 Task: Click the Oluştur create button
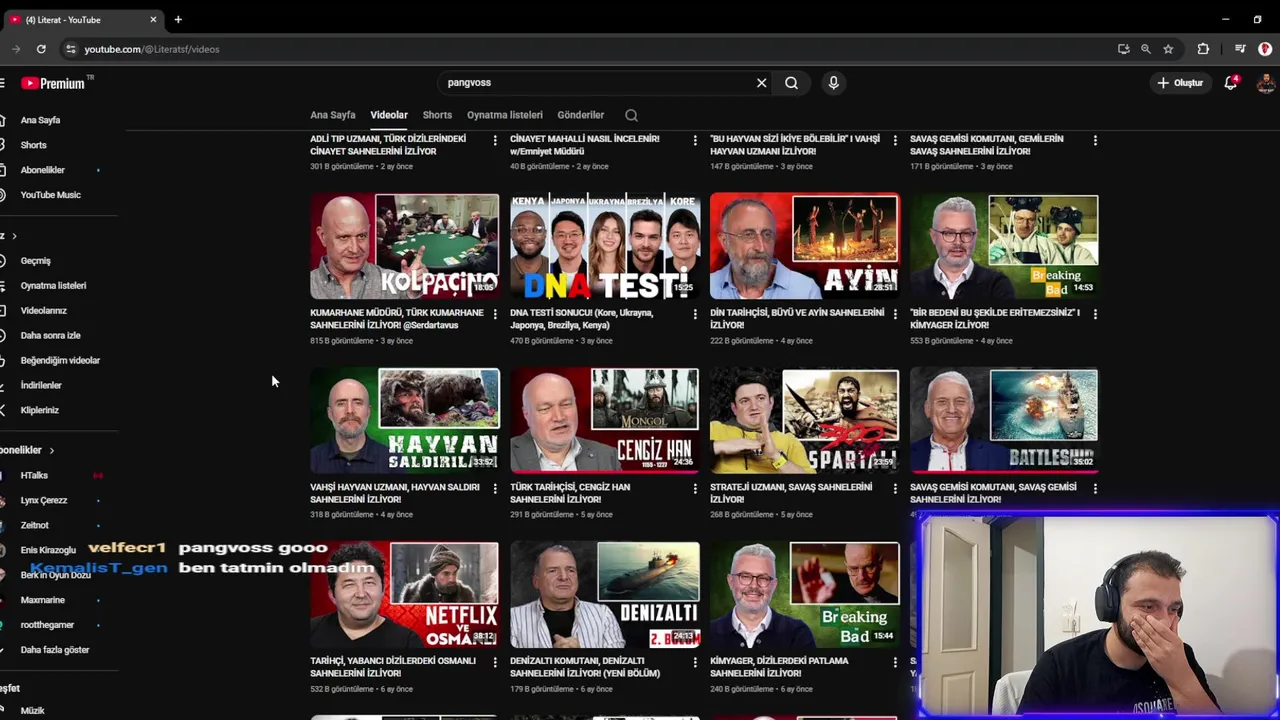tap(1180, 83)
